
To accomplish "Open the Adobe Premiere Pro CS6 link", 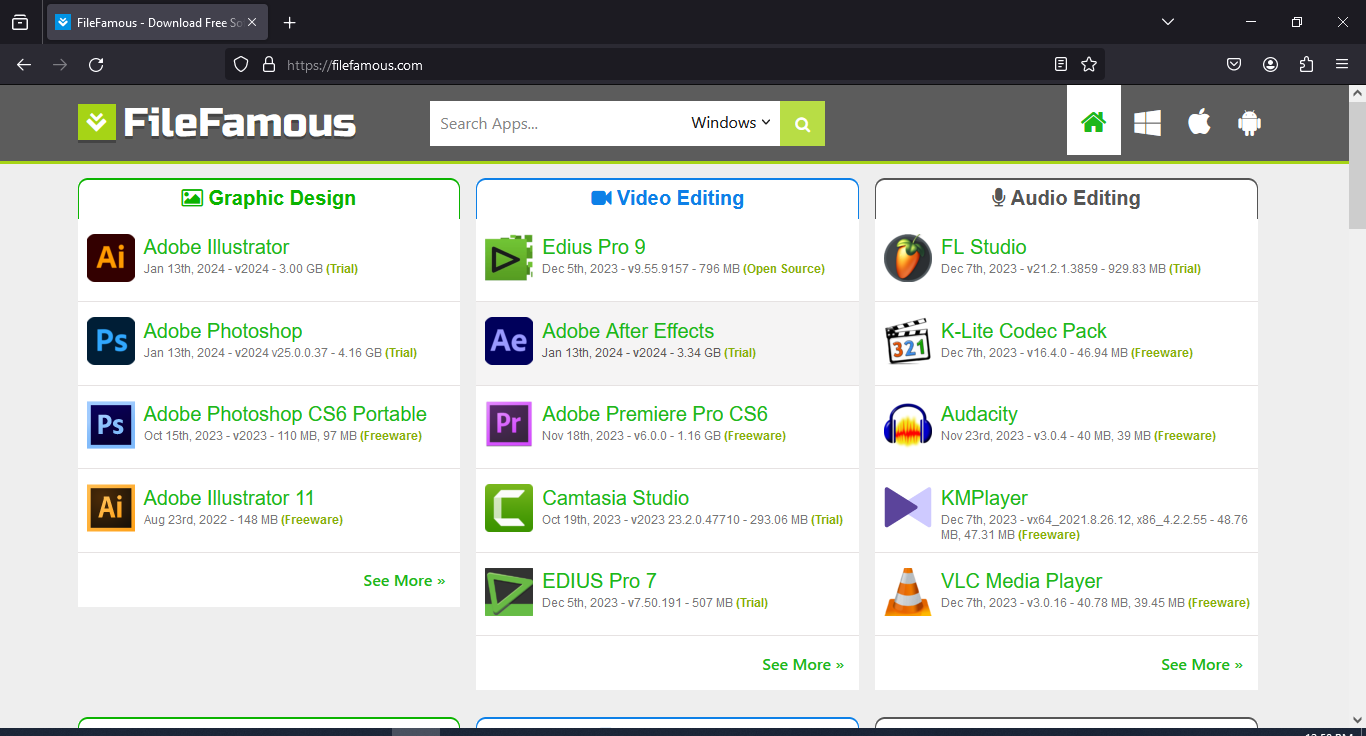I will [x=655, y=414].
